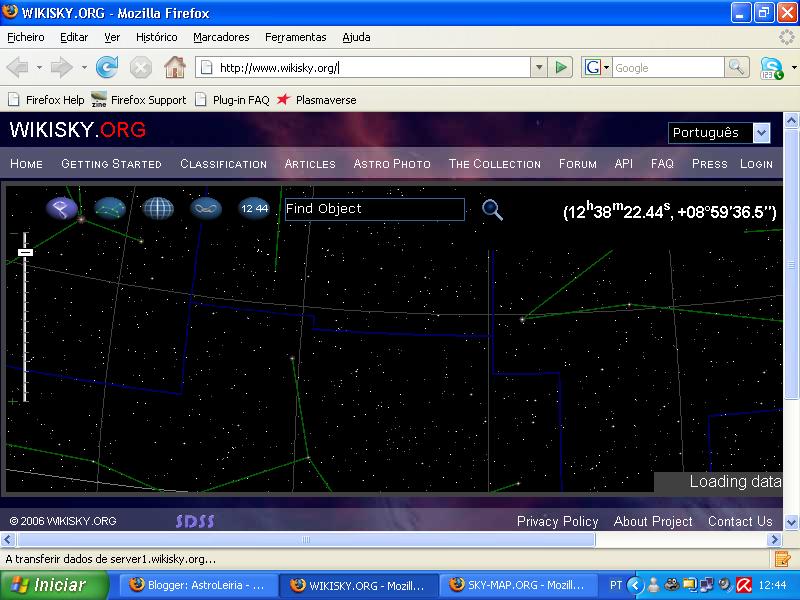Click the Google search box
The height and width of the screenshot is (600, 800).
click(x=667, y=67)
